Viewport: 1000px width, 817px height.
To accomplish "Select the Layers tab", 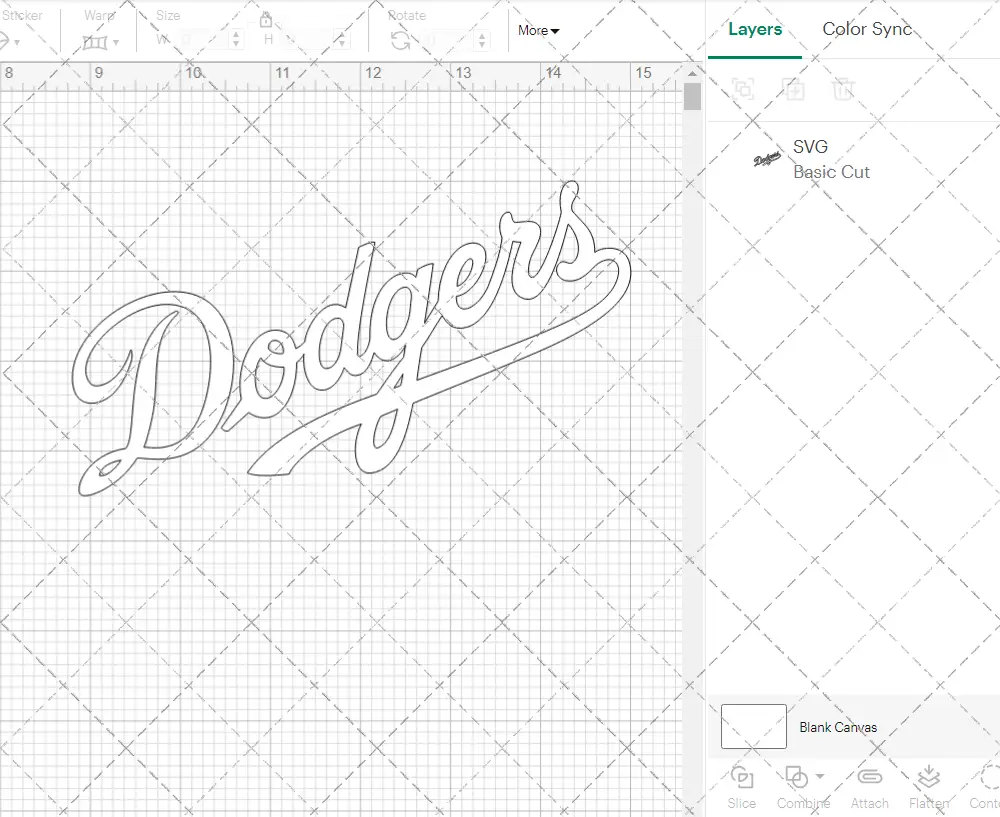I will [x=755, y=29].
